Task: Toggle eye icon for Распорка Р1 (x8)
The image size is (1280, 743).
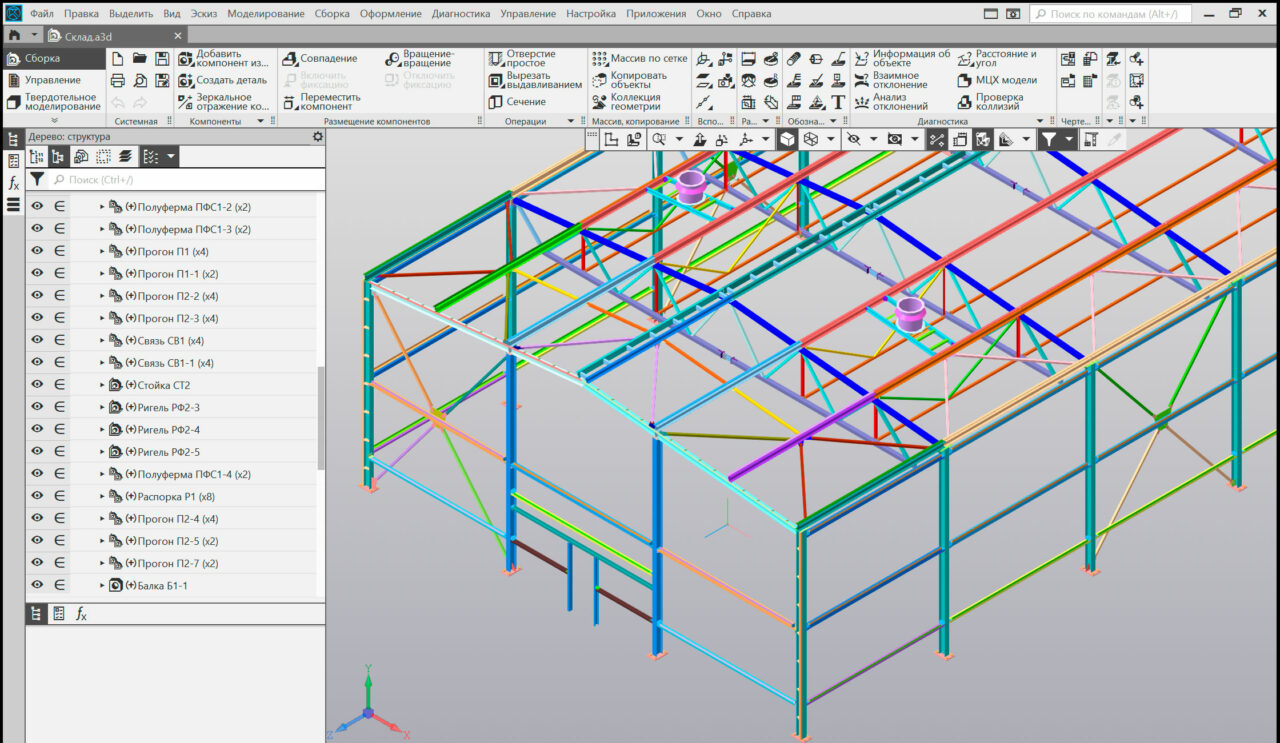Action: (37, 496)
